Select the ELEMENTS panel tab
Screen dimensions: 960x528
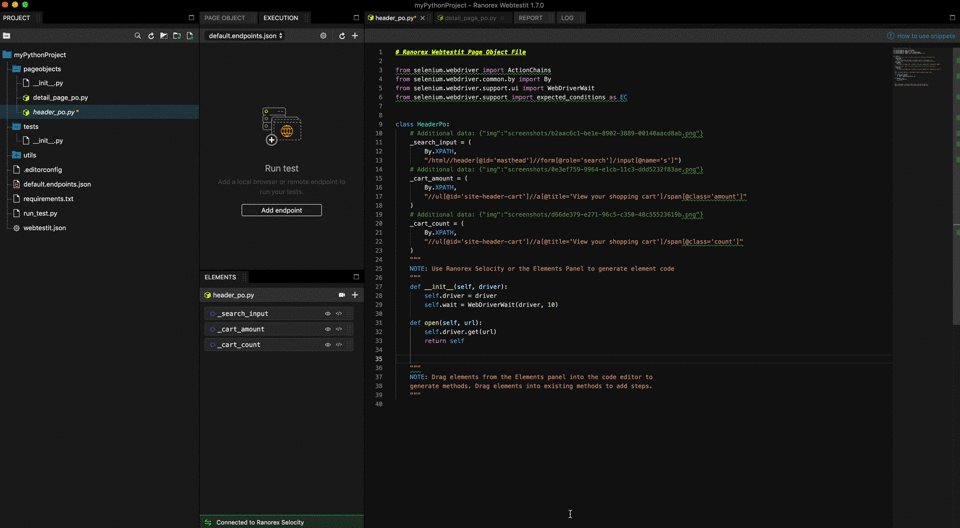[220, 277]
